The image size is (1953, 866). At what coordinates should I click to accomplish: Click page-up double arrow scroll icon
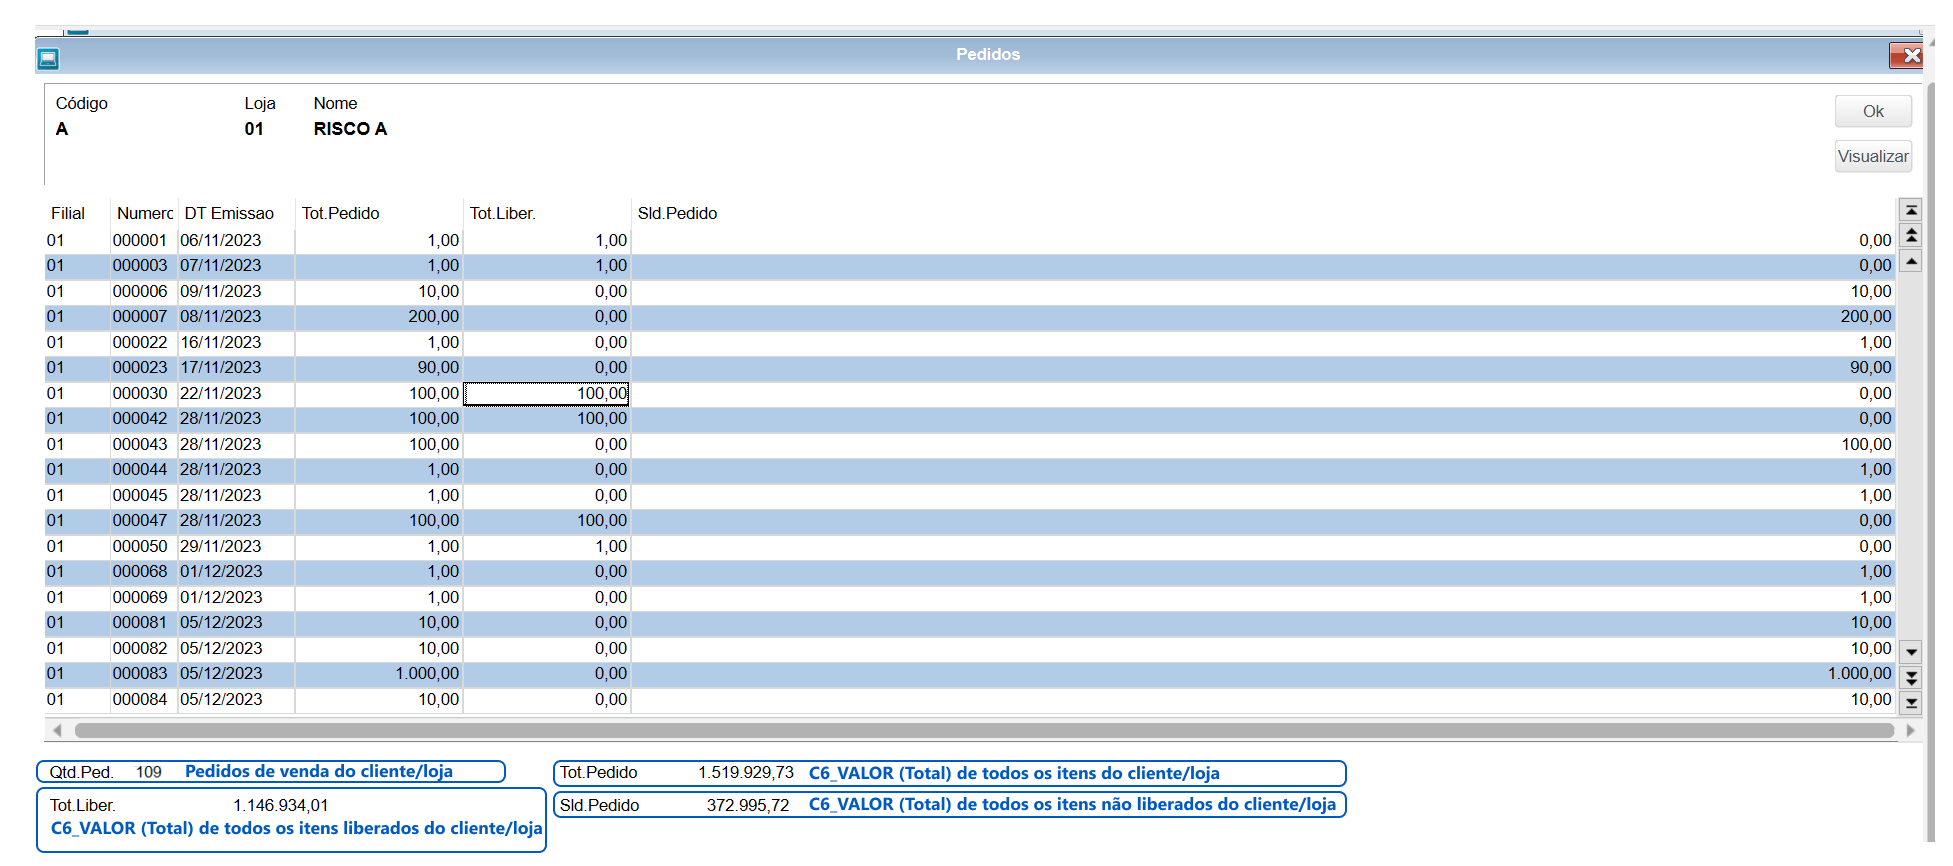[1911, 236]
